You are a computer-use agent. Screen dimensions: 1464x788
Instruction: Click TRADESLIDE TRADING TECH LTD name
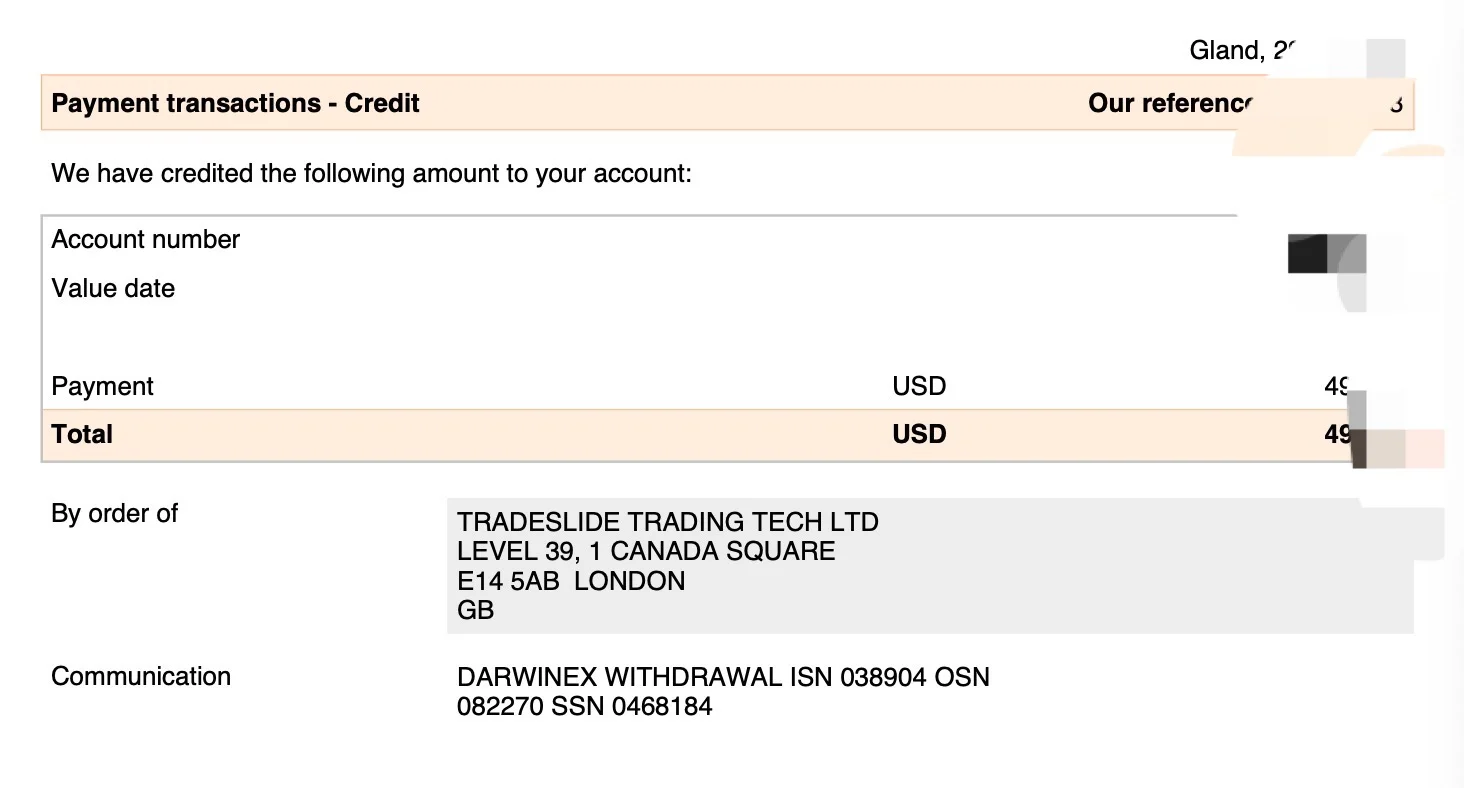(x=667, y=522)
